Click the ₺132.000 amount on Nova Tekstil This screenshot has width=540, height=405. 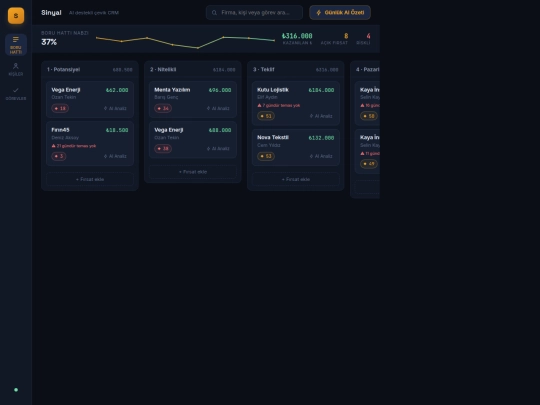321,138
